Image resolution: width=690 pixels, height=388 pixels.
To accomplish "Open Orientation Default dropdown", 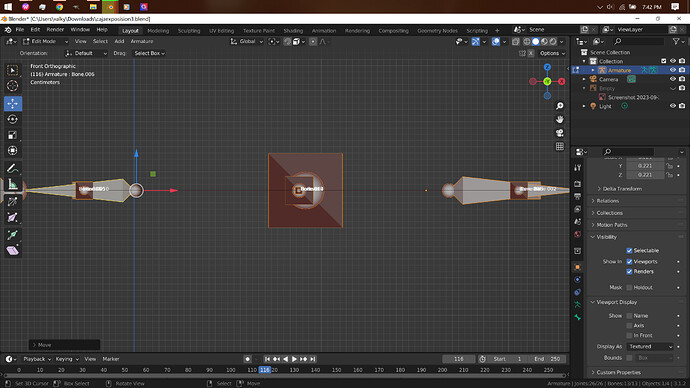I will [x=86, y=53].
